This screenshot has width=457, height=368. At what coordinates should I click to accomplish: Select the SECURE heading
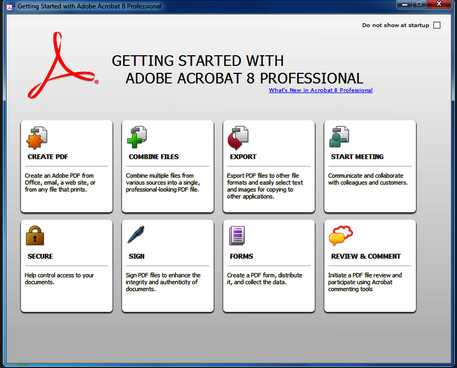(x=40, y=256)
